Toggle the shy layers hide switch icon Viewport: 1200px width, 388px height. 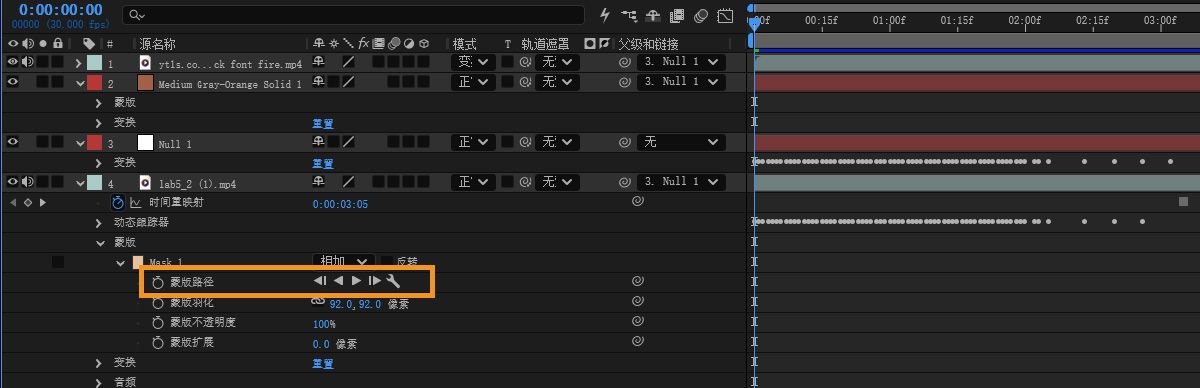coord(654,15)
